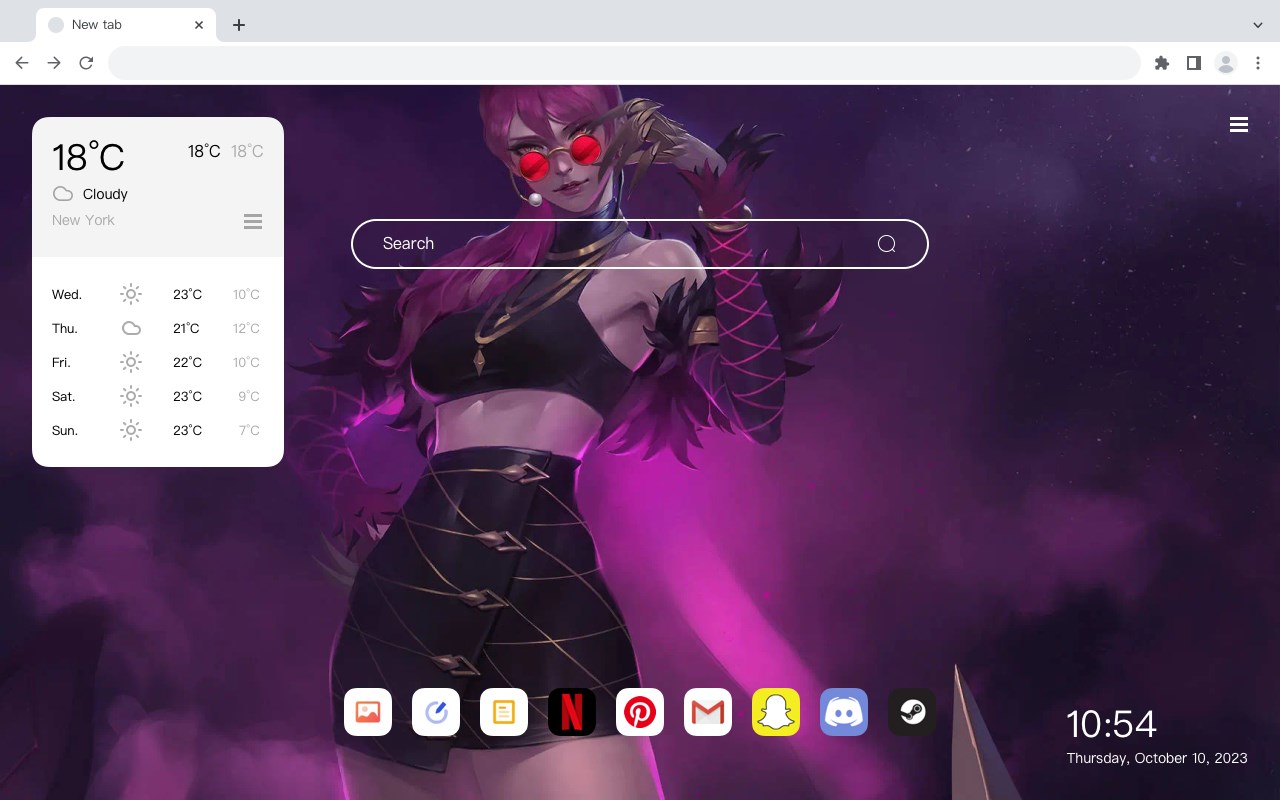Click the Fri. sun forecast icon

pyautogui.click(x=131, y=362)
